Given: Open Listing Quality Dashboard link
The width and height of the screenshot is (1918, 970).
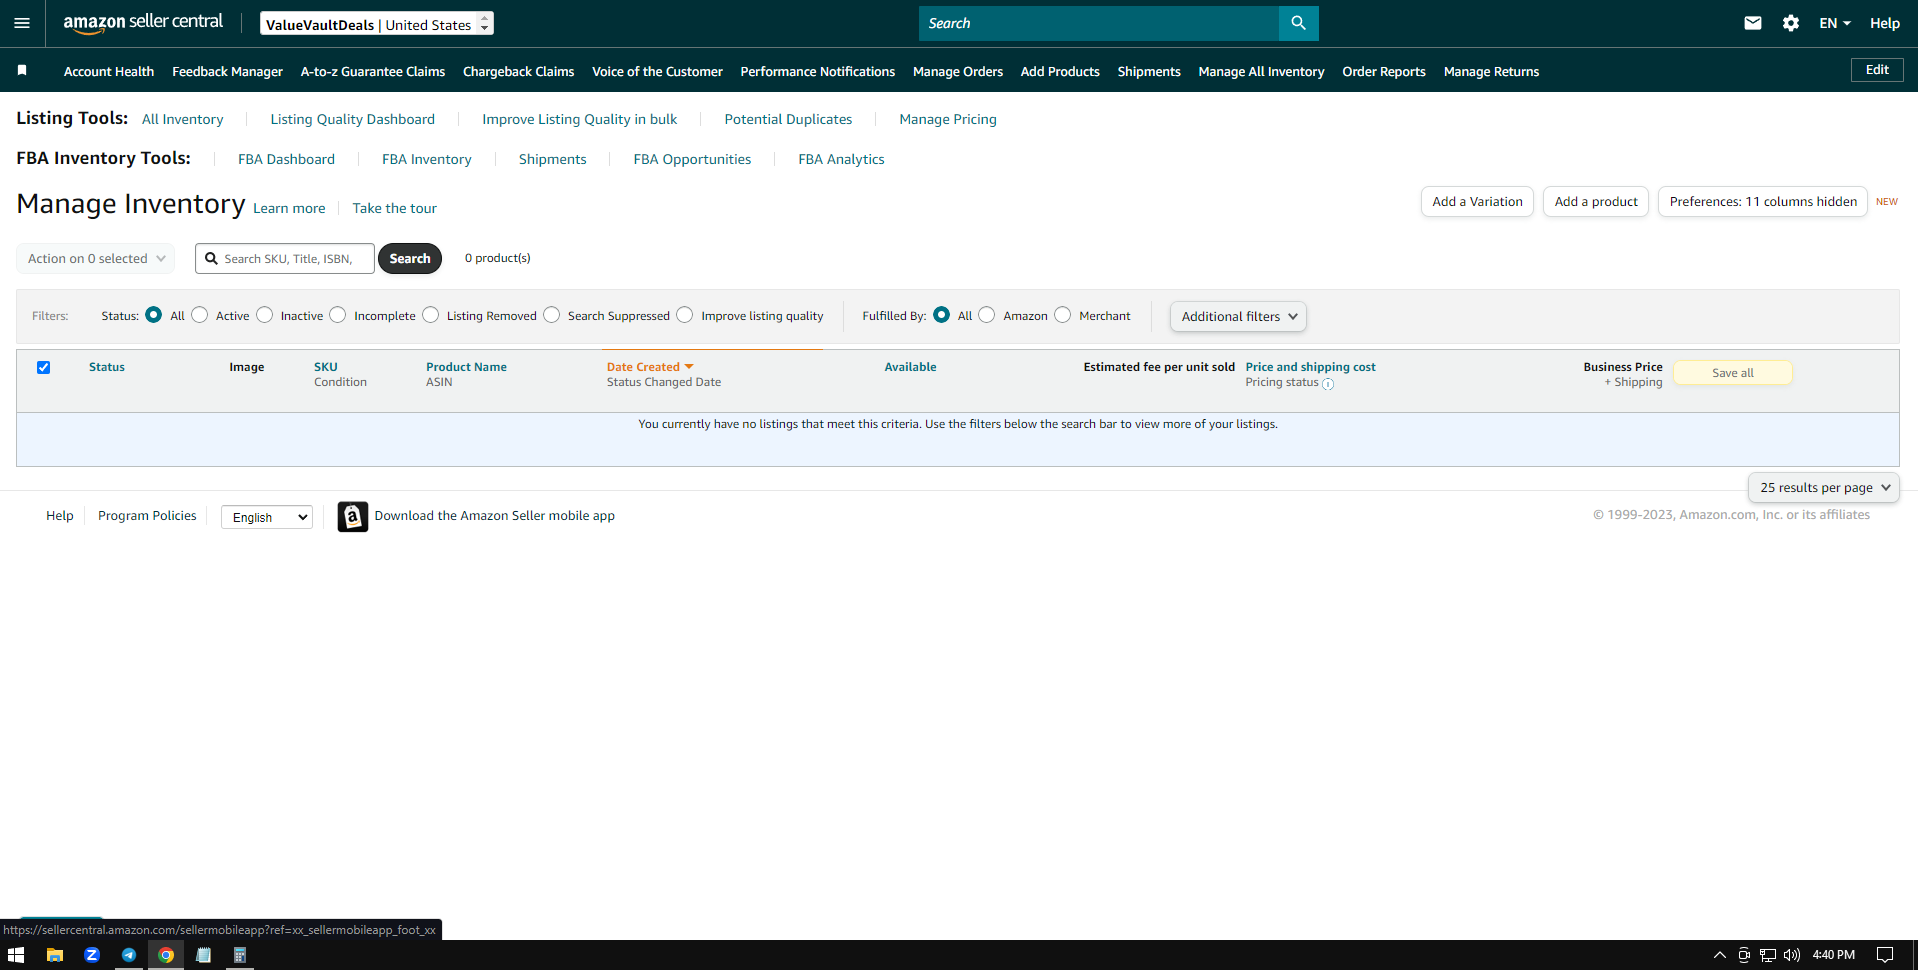Looking at the screenshot, I should point(352,119).
